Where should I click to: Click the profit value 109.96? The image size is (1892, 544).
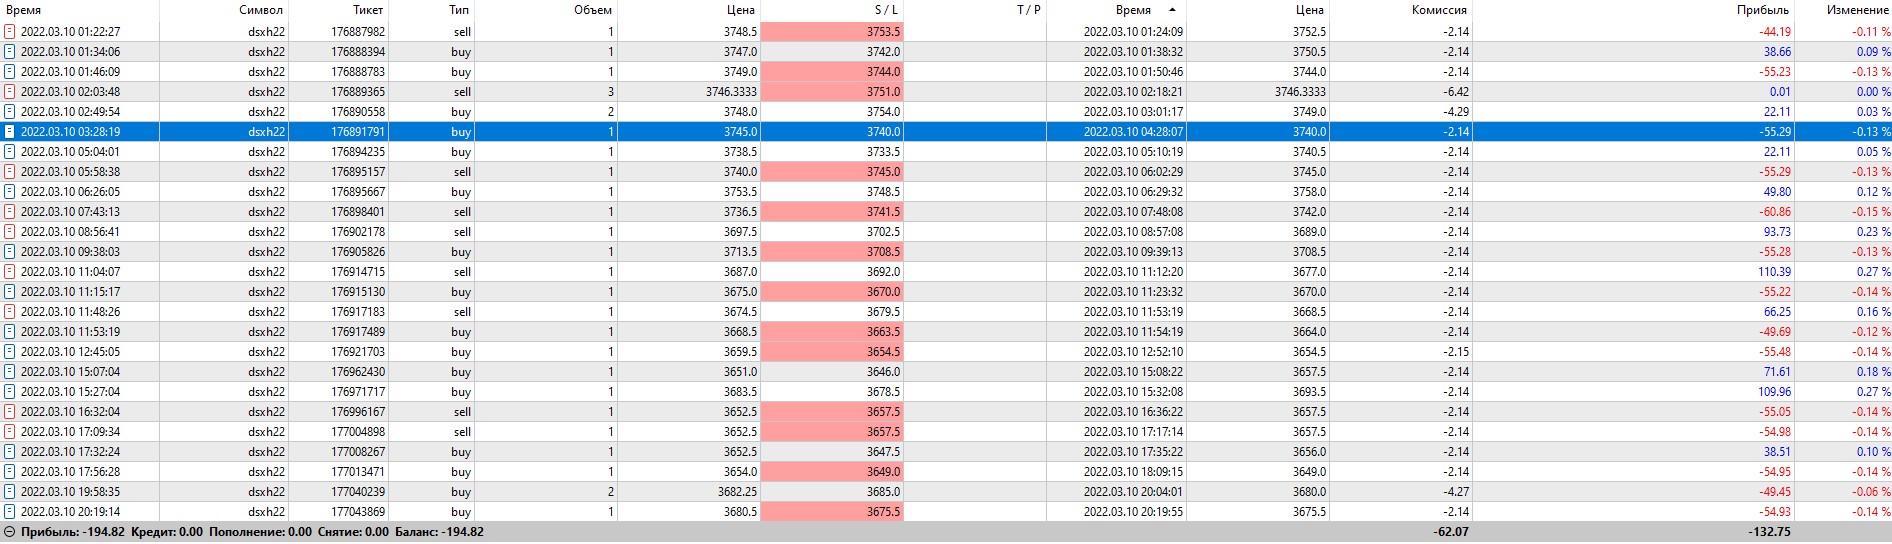[x=1775, y=392]
